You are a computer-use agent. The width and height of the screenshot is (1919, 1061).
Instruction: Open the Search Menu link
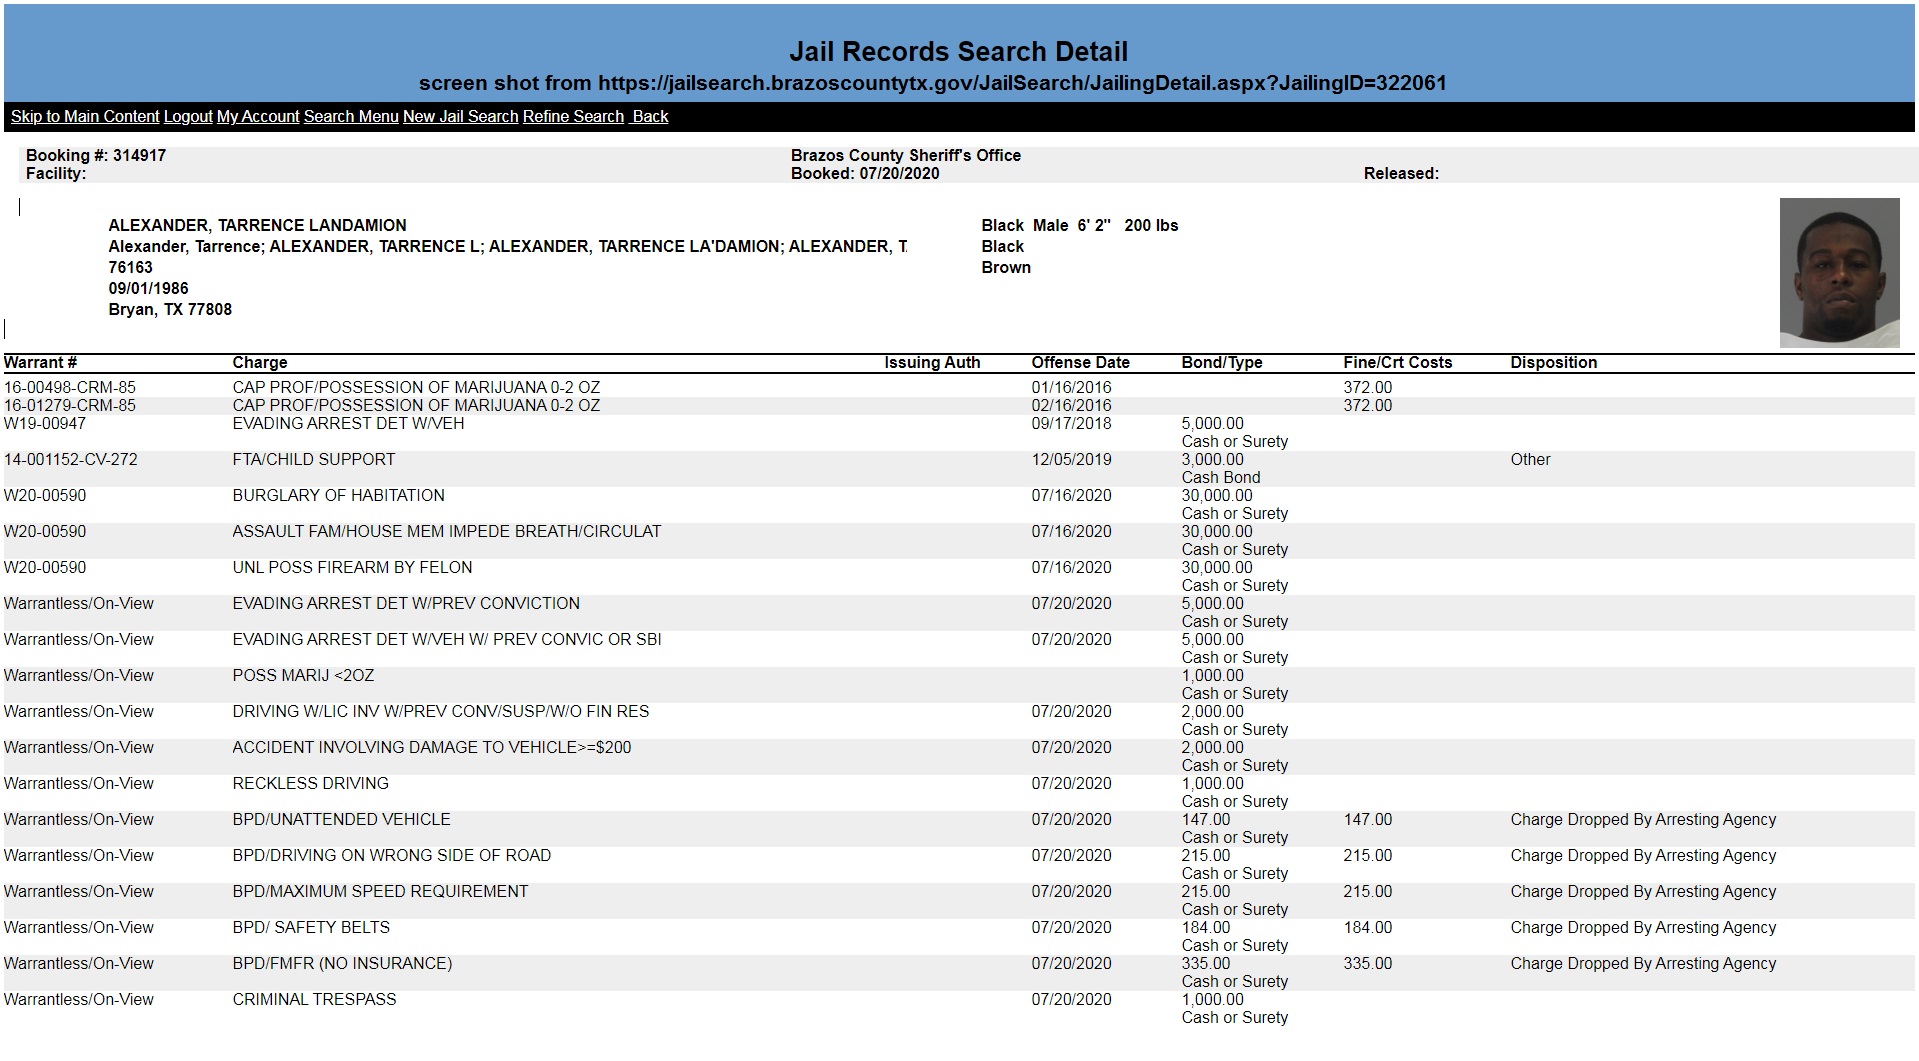pos(351,116)
